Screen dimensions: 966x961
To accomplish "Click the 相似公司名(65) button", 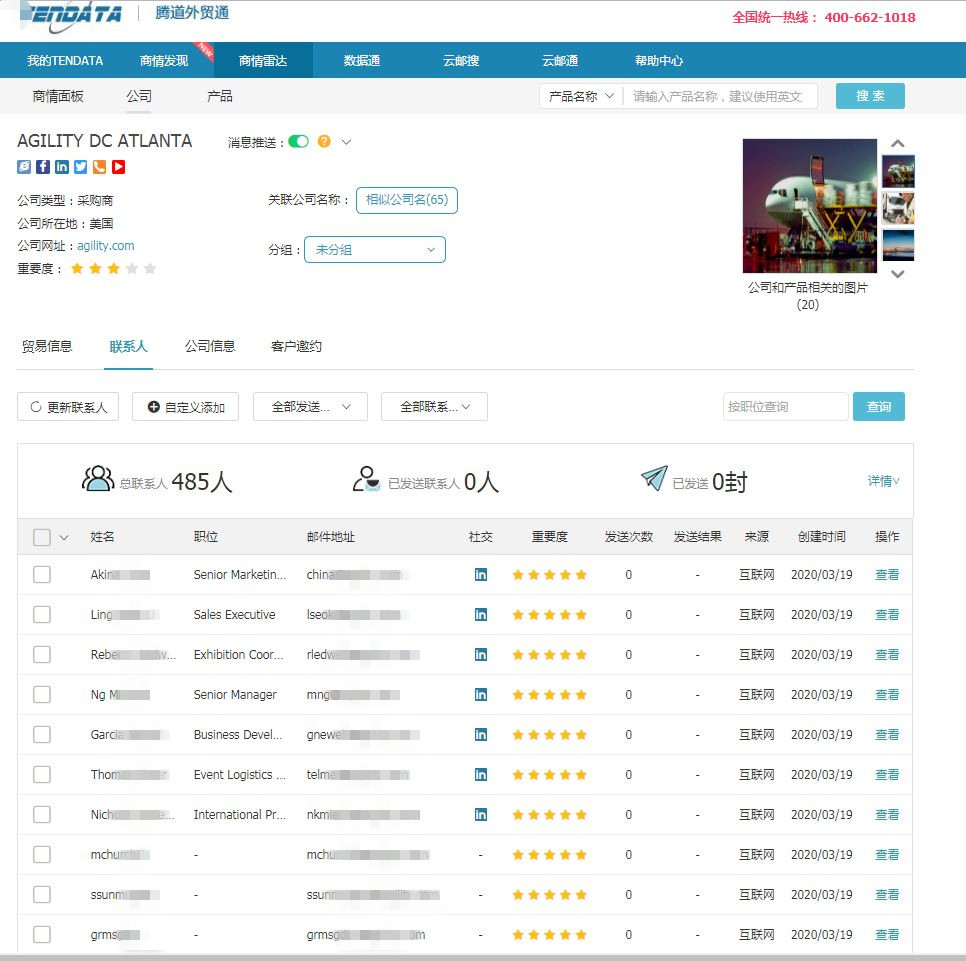I will click(x=407, y=200).
